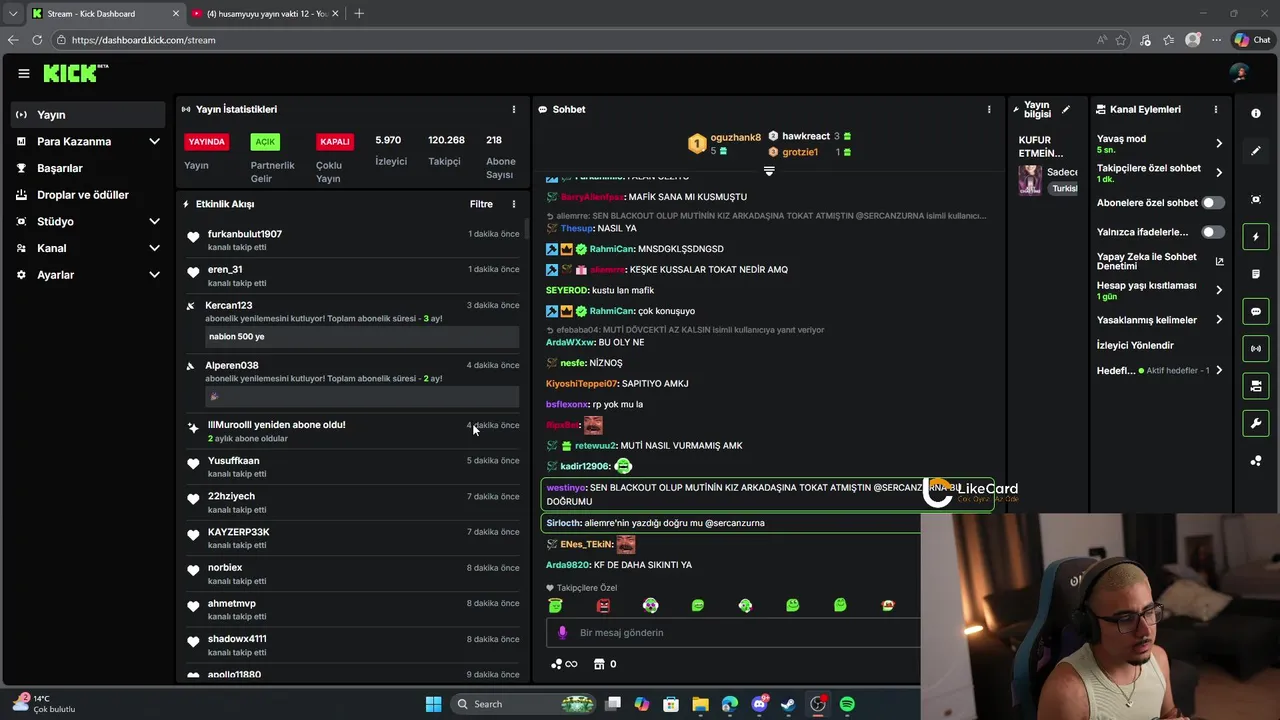
Task: Expand the Hedefler active goals row
Action: 1160,371
